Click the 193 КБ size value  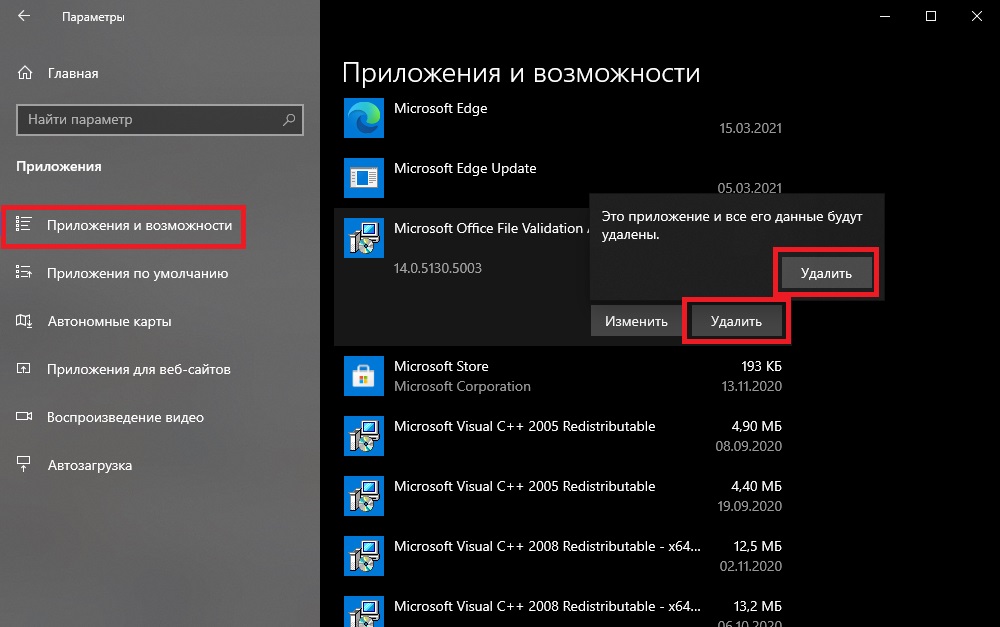(x=761, y=366)
